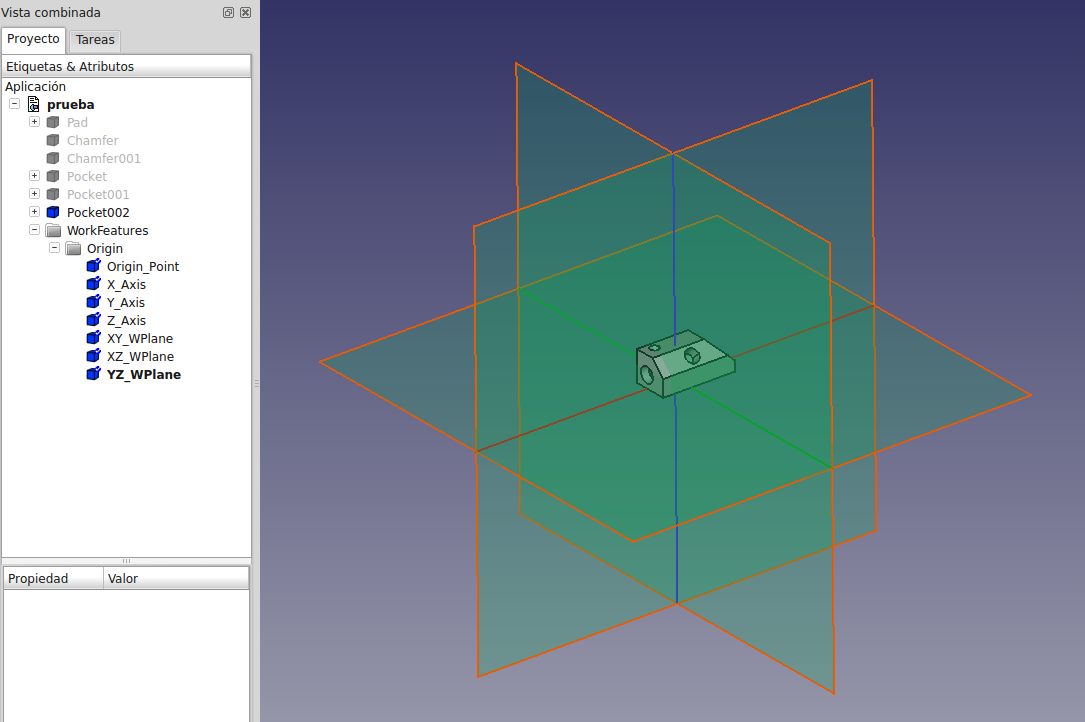This screenshot has width=1085, height=722.
Task: Undock the Vista combinada panel
Action: click(x=228, y=12)
